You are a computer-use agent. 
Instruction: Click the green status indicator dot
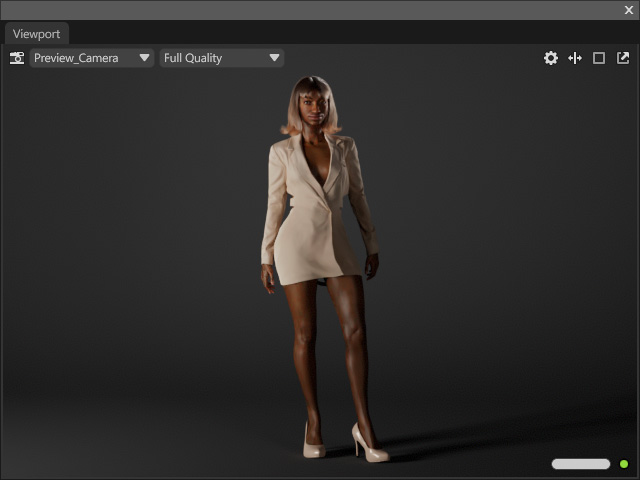[624, 464]
